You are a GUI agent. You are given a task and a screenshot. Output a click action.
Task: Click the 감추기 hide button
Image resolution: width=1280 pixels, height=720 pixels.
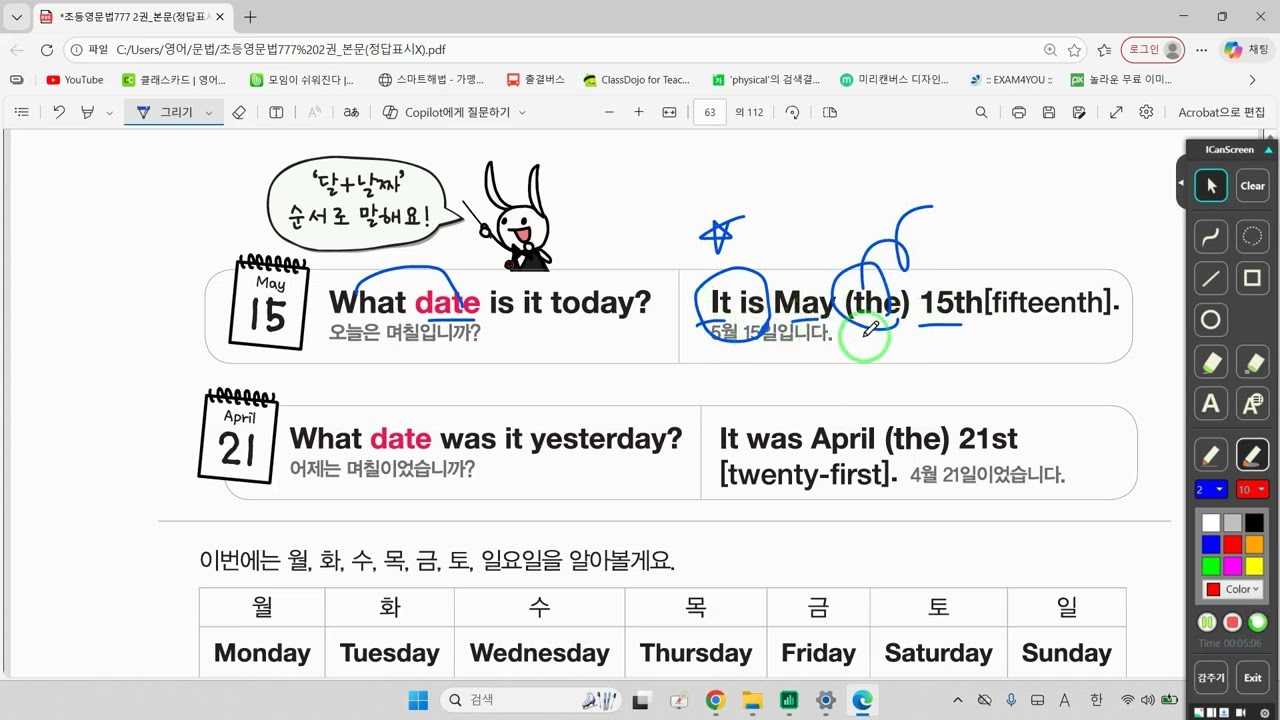click(x=1211, y=677)
